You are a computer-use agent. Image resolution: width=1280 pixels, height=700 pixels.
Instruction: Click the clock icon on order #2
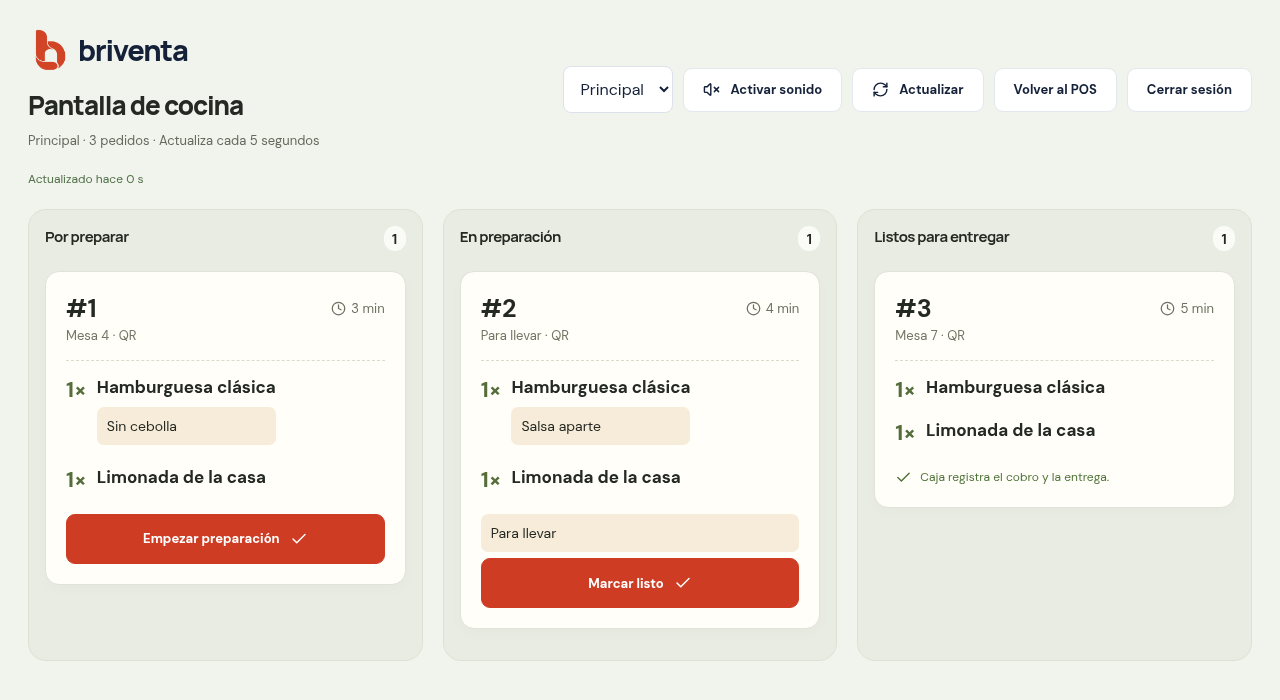pos(753,308)
